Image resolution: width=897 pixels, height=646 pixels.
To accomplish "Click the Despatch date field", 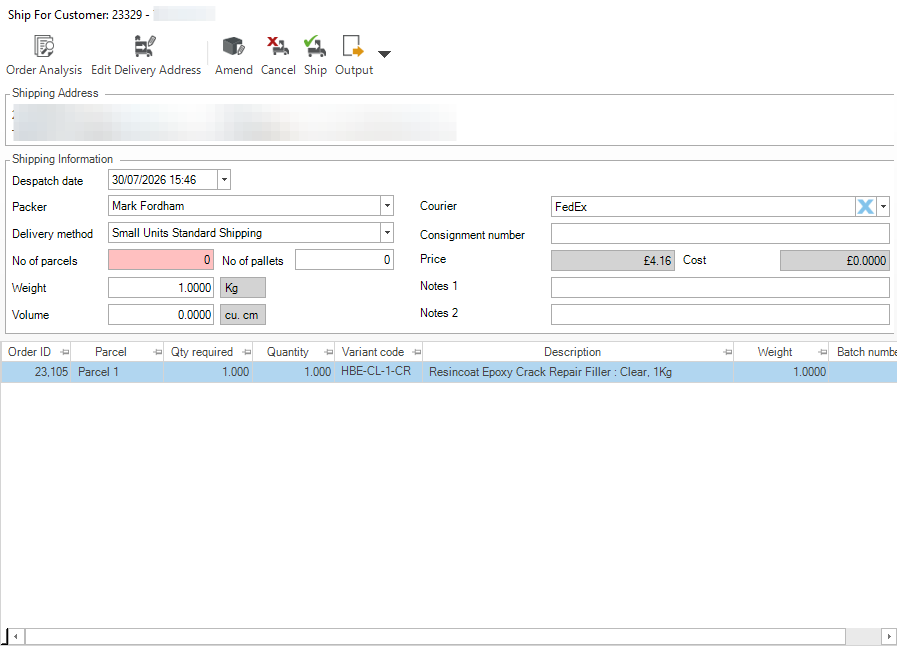I will pyautogui.click(x=163, y=180).
